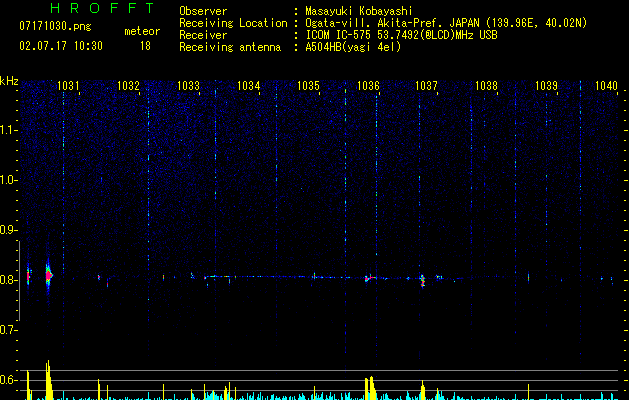
Task: Click the 1033 time marker
Action: [x=188, y=85]
